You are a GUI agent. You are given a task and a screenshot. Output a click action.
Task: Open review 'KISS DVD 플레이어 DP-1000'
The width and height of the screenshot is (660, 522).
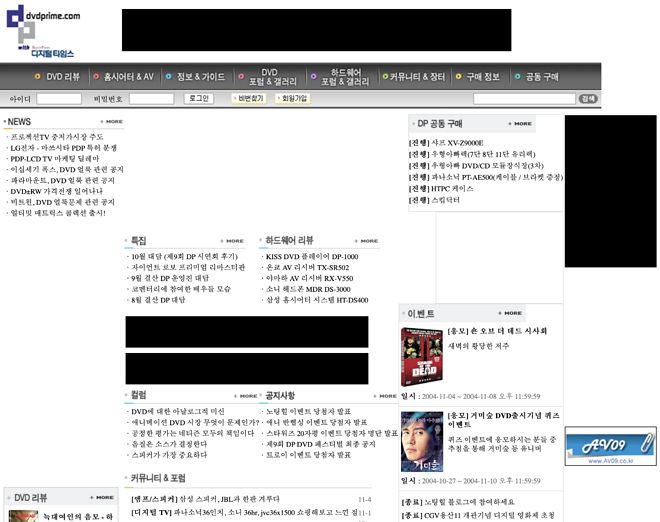coord(312,256)
